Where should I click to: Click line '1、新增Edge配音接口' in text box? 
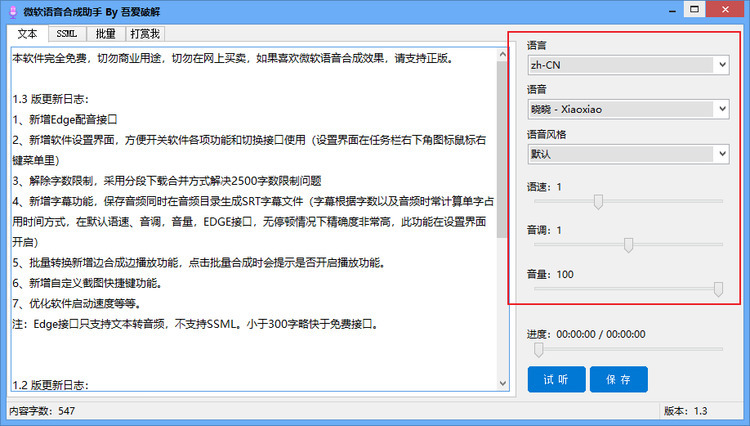65,120
